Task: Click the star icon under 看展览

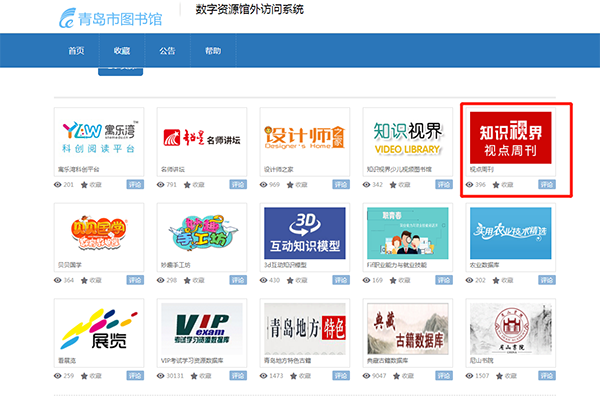Action: [84, 376]
